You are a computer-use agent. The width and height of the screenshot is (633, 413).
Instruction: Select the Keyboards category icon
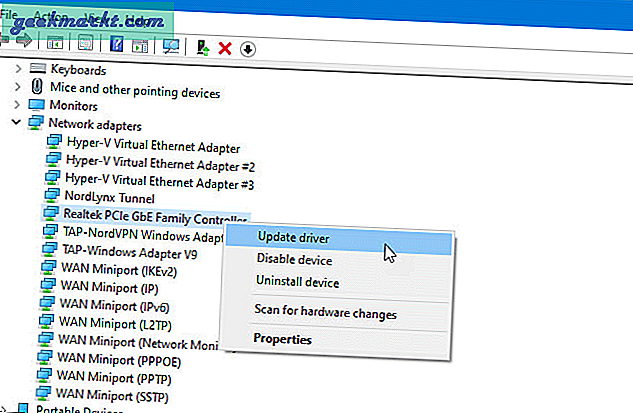click(38, 68)
